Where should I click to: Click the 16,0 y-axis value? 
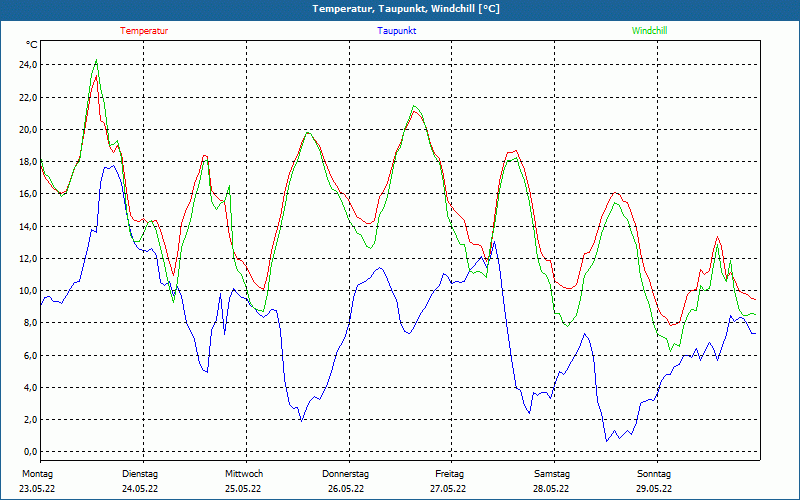(x=28, y=194)
